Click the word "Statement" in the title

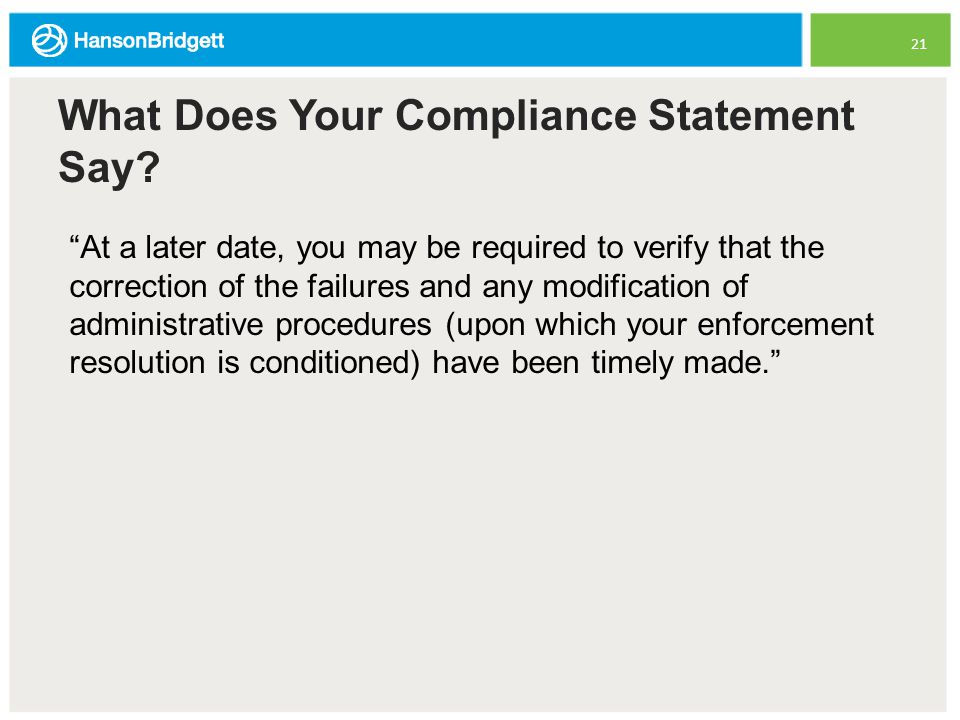coord(751,116)
